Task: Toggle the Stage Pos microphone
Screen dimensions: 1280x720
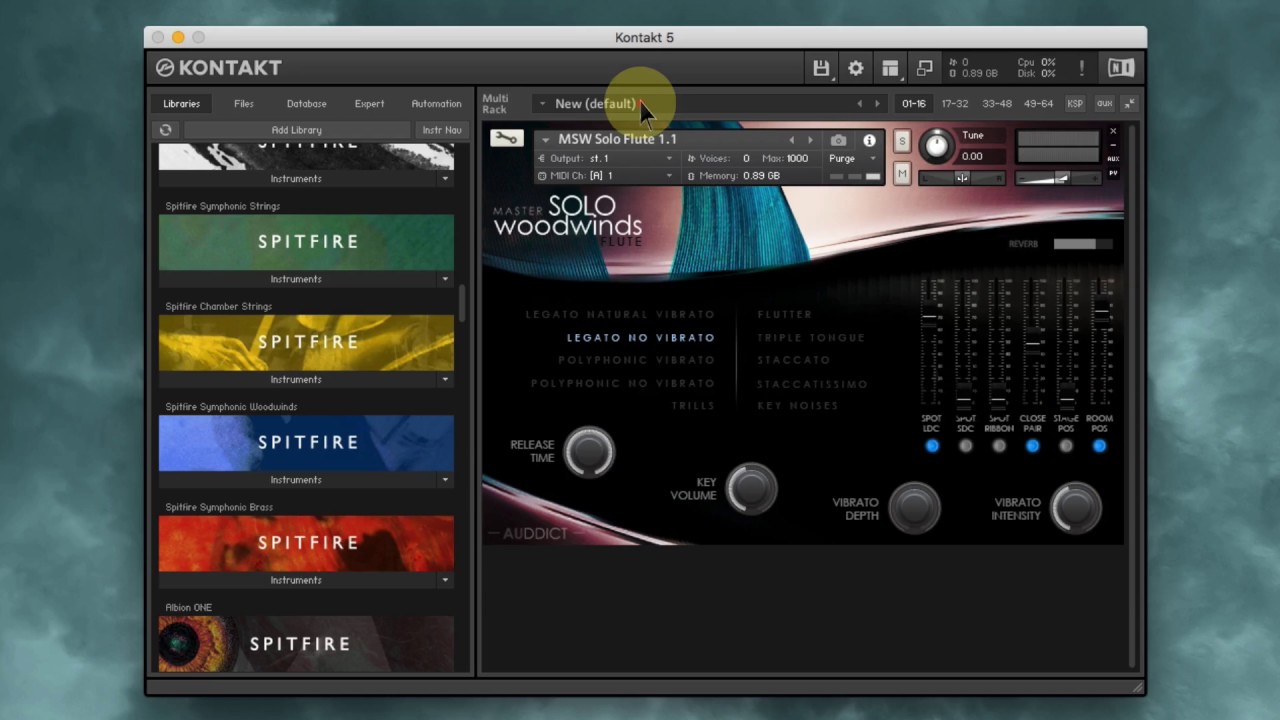Action: pos(1066,446)
